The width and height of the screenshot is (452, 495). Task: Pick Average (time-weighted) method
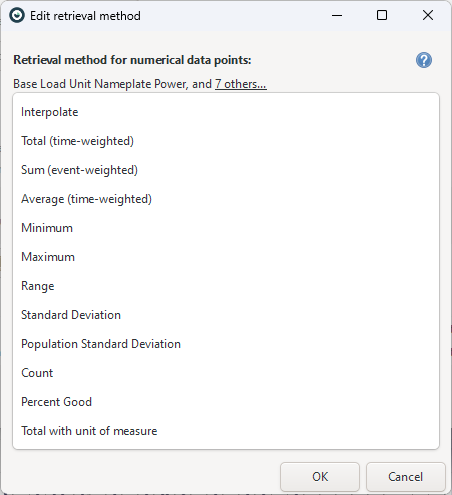(226, 199)
